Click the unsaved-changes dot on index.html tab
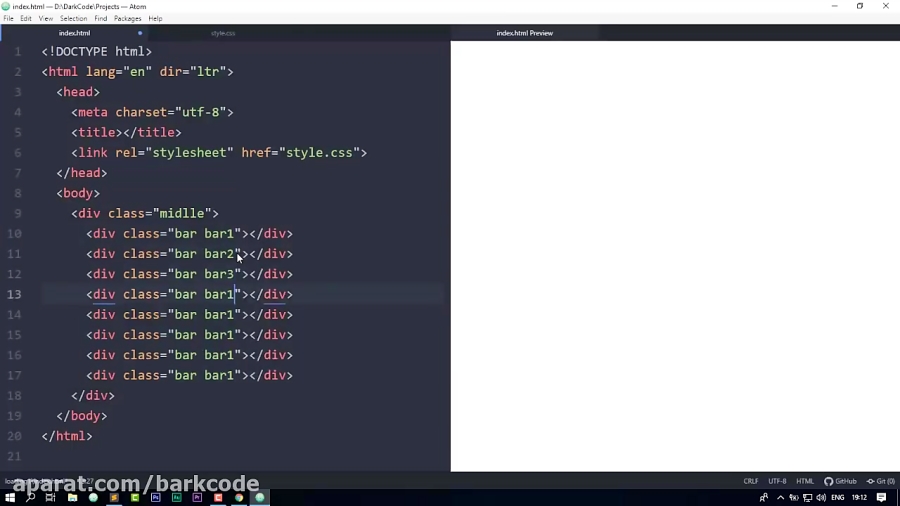Image resolution: width=900 pixels, height=506 pixels. (140, 33)
